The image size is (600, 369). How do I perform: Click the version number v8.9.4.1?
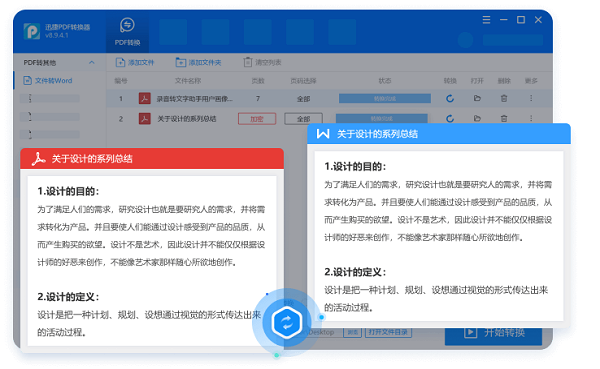(x=57, y=35)
